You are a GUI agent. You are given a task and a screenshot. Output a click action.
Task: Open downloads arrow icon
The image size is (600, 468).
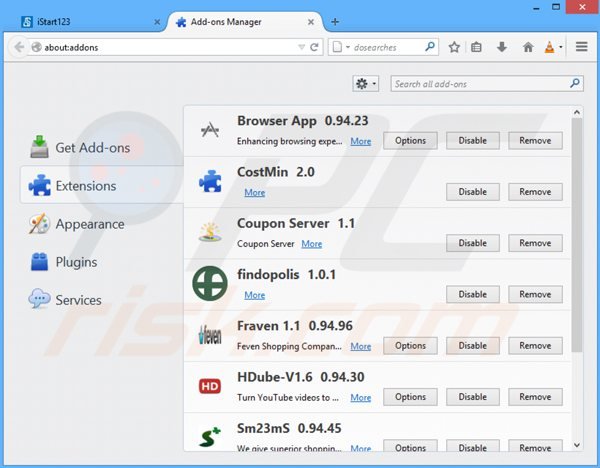coord(502,47)
